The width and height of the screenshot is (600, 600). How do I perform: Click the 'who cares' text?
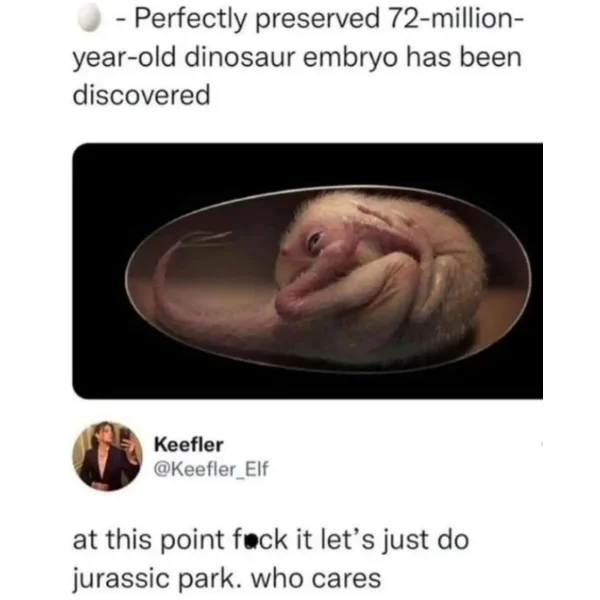point(316,579)
